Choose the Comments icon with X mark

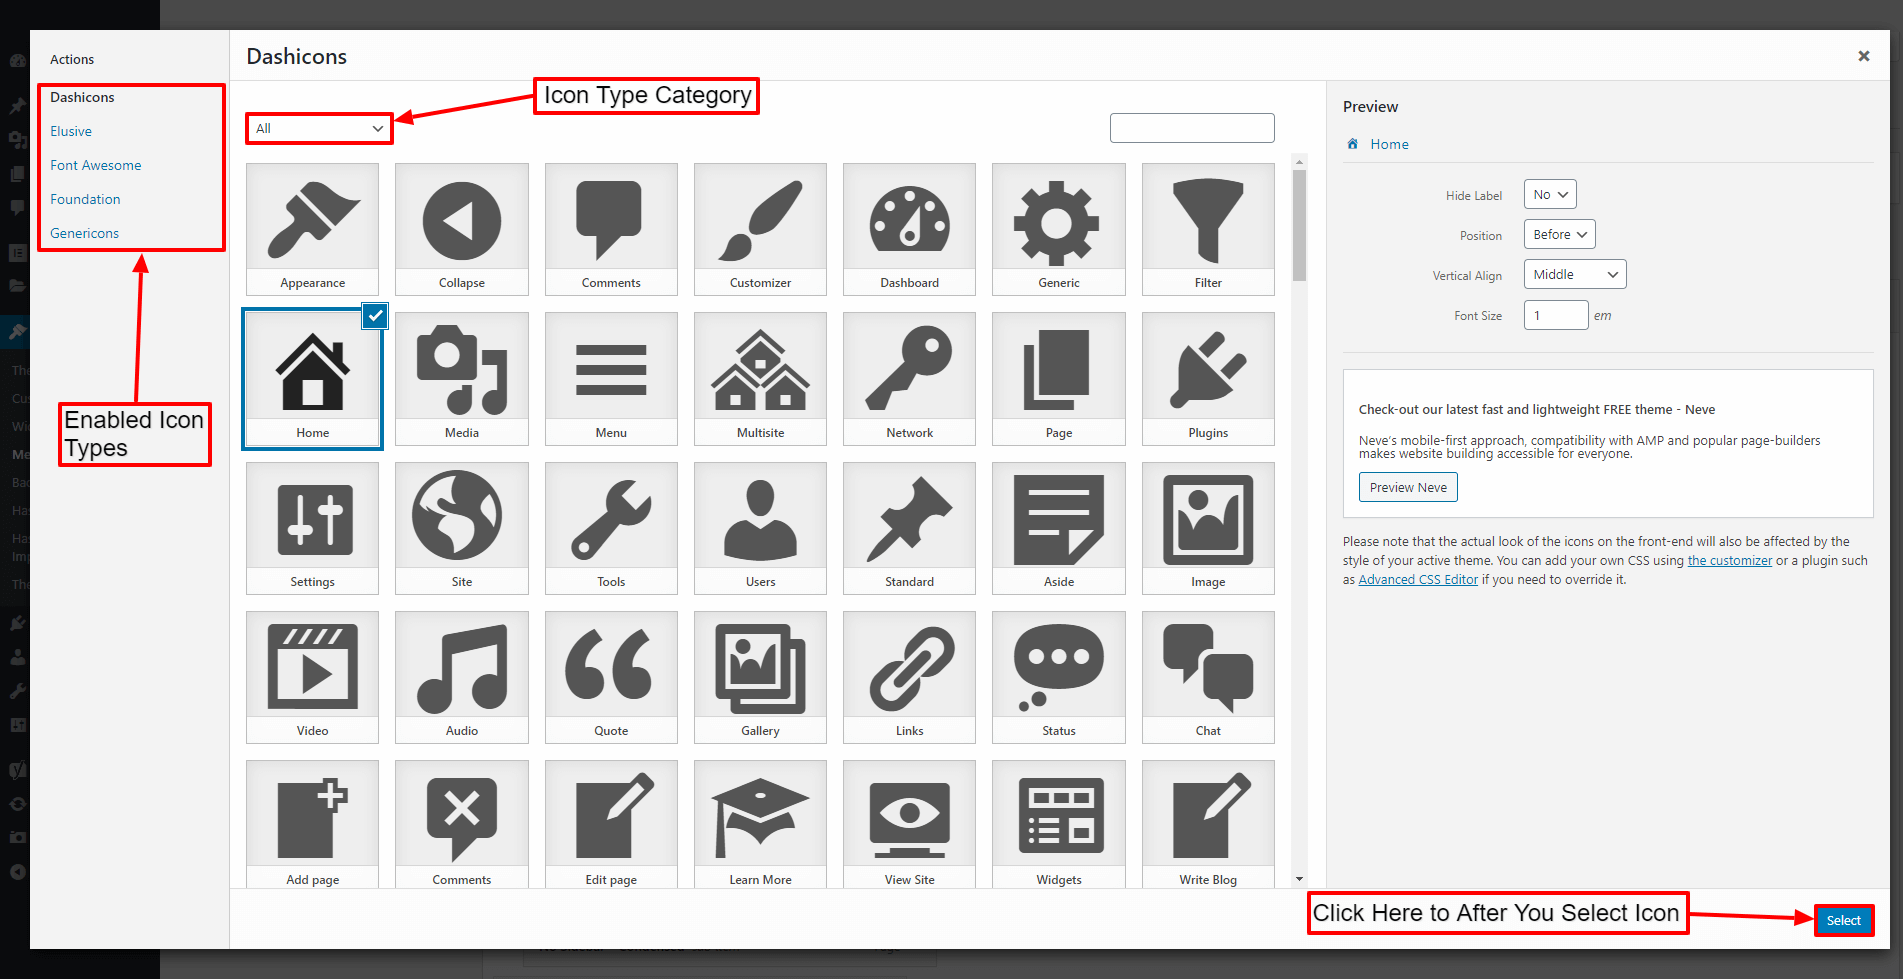(461, 824)
